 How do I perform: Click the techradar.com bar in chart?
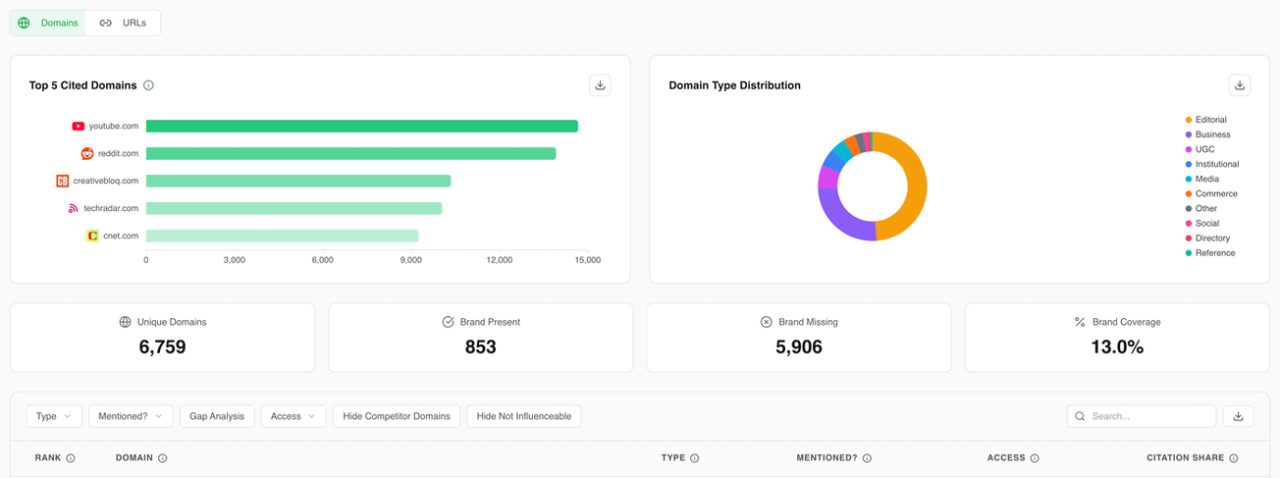294,208
